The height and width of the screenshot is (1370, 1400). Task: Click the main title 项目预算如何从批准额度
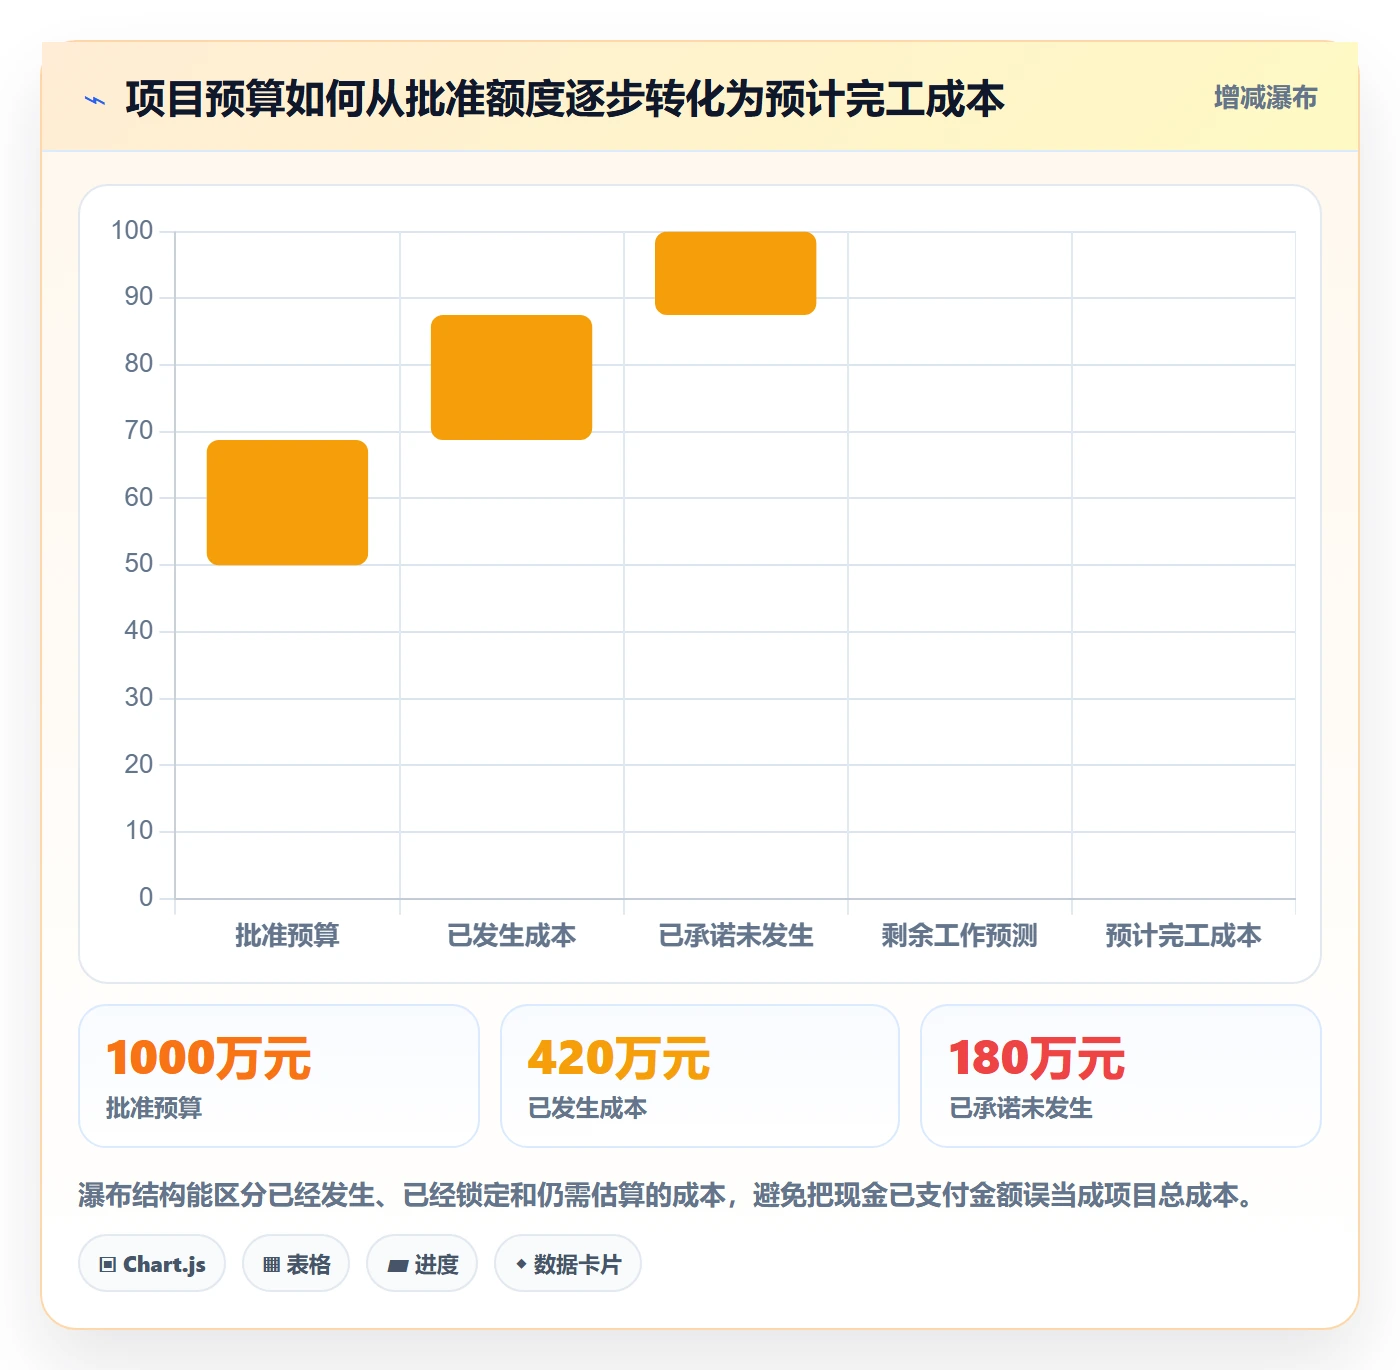(x=565, y=99)
